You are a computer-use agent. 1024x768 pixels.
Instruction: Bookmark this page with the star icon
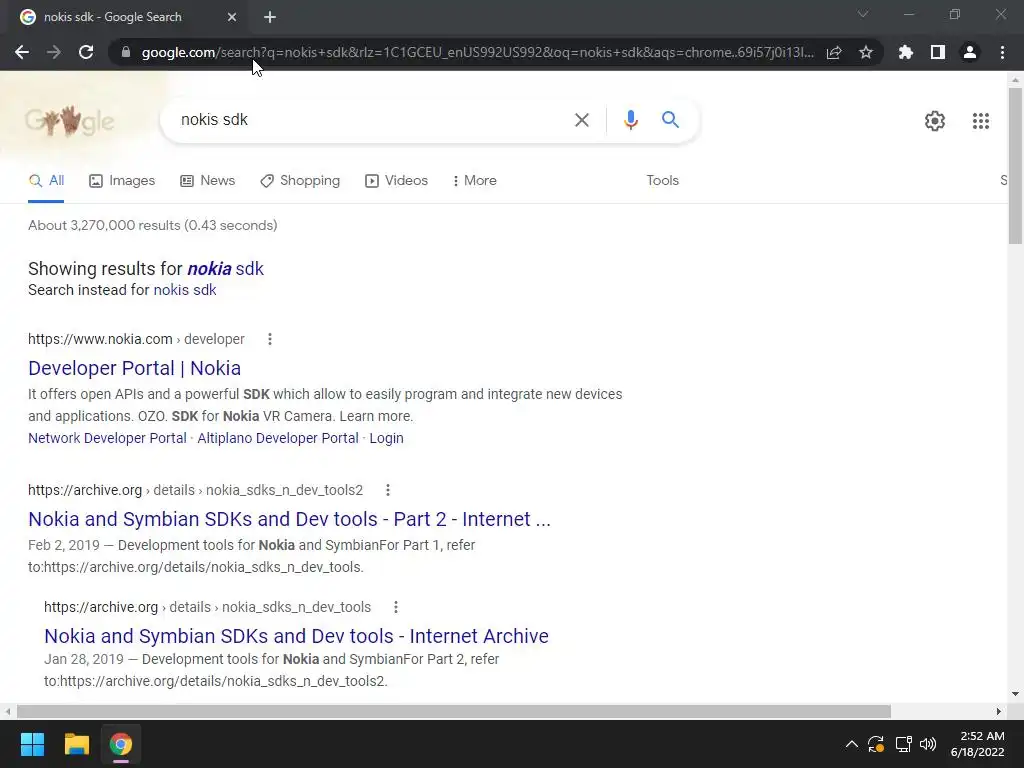[x=865, y=52]
